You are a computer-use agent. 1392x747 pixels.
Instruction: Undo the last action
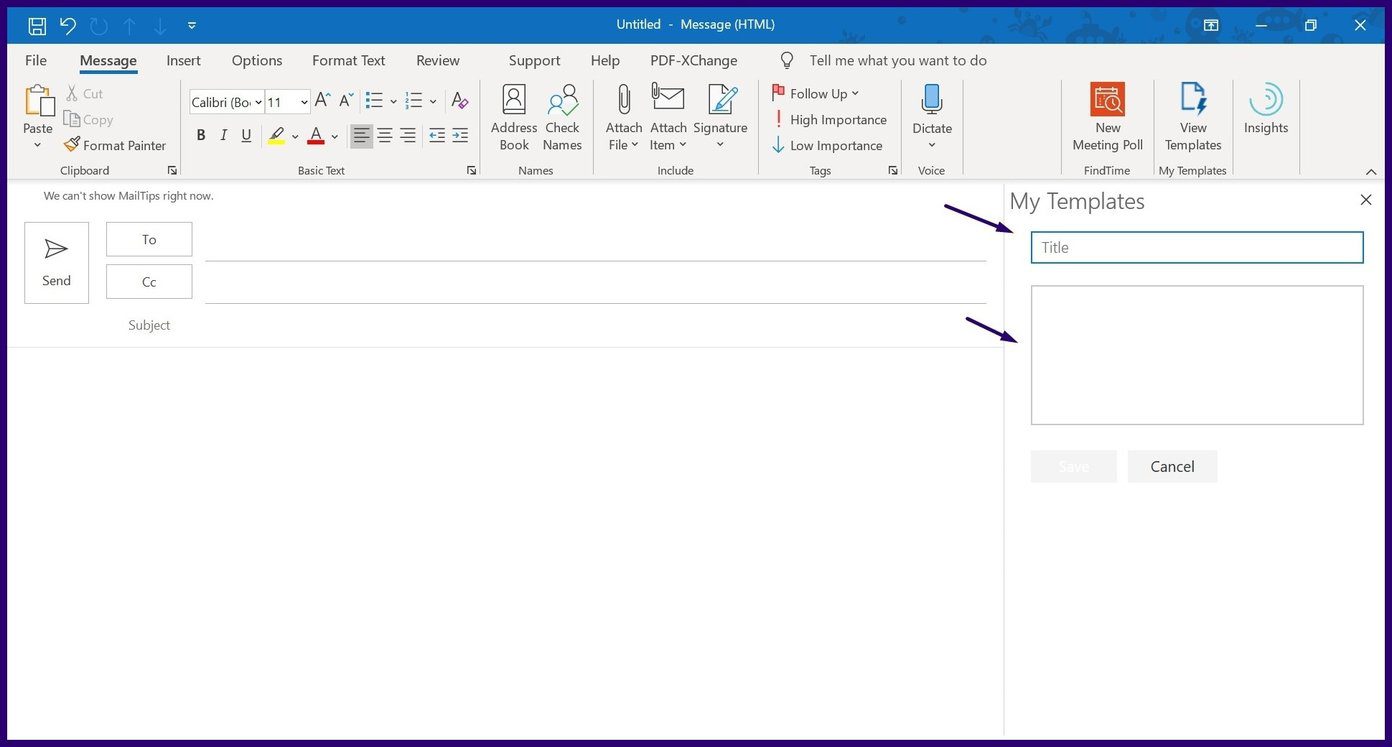pyautogui.click(x=68, y=25)
